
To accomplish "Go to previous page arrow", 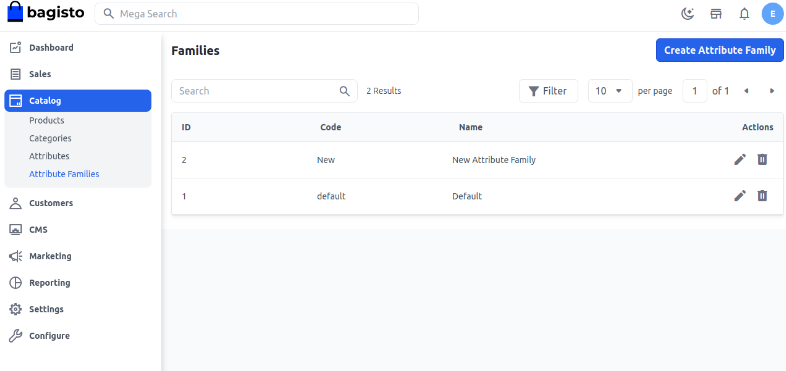I will pyautogui.click(x=746, y=91).
